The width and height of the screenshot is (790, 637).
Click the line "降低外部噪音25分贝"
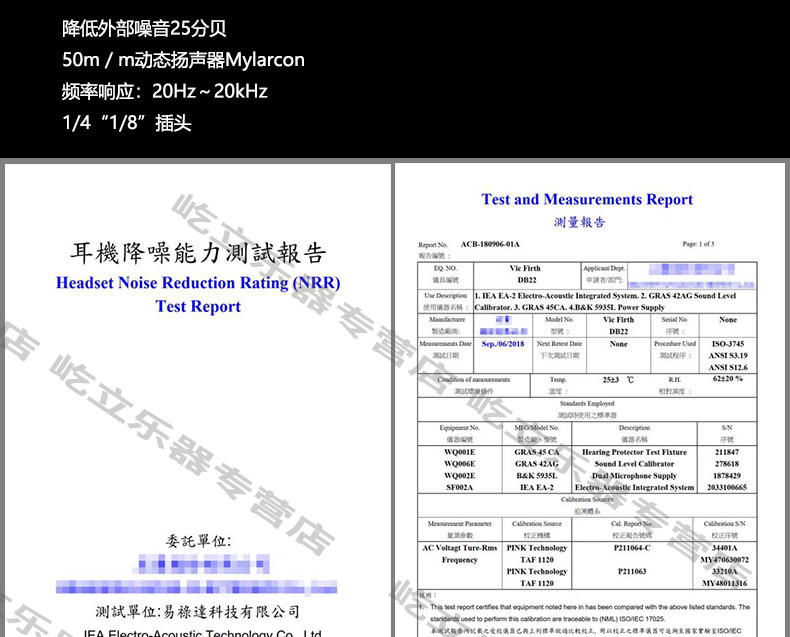[x=144, y=29]
